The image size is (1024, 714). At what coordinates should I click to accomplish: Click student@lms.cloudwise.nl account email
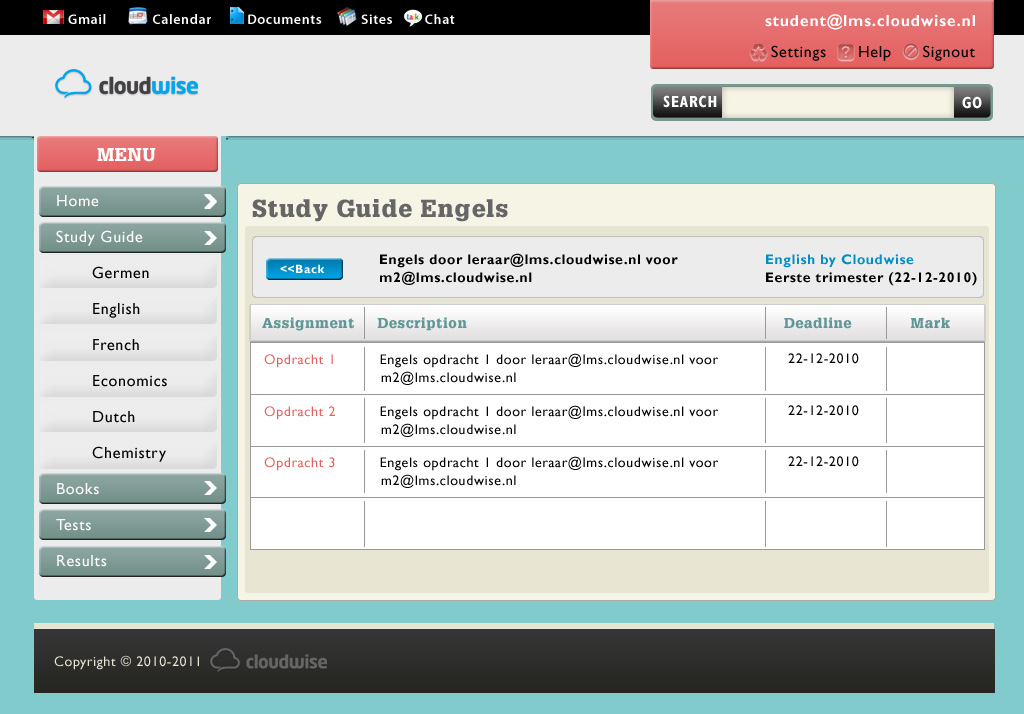870,21
